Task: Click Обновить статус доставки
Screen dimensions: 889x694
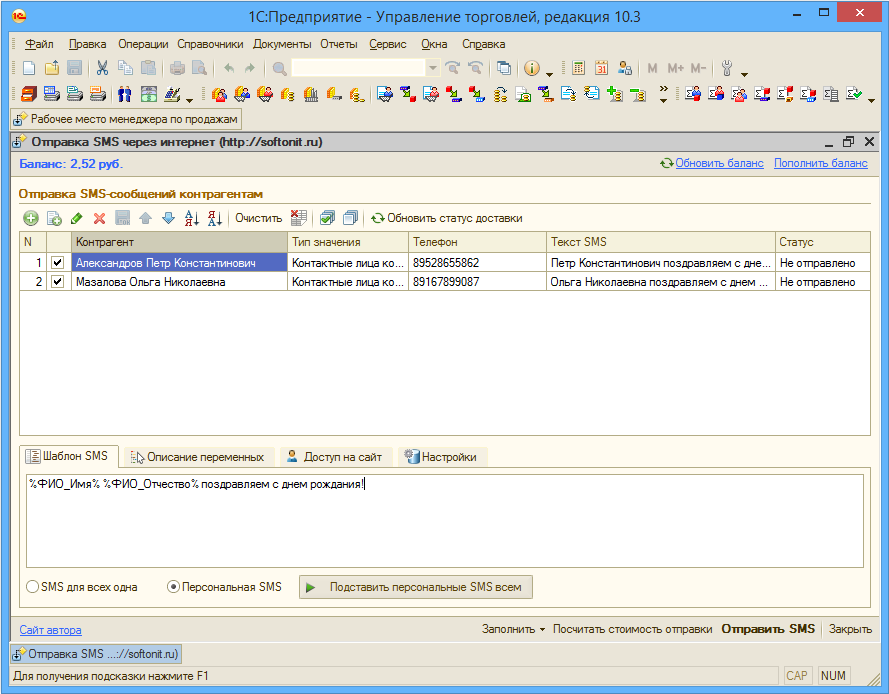Action: click(x=447, y=218)
